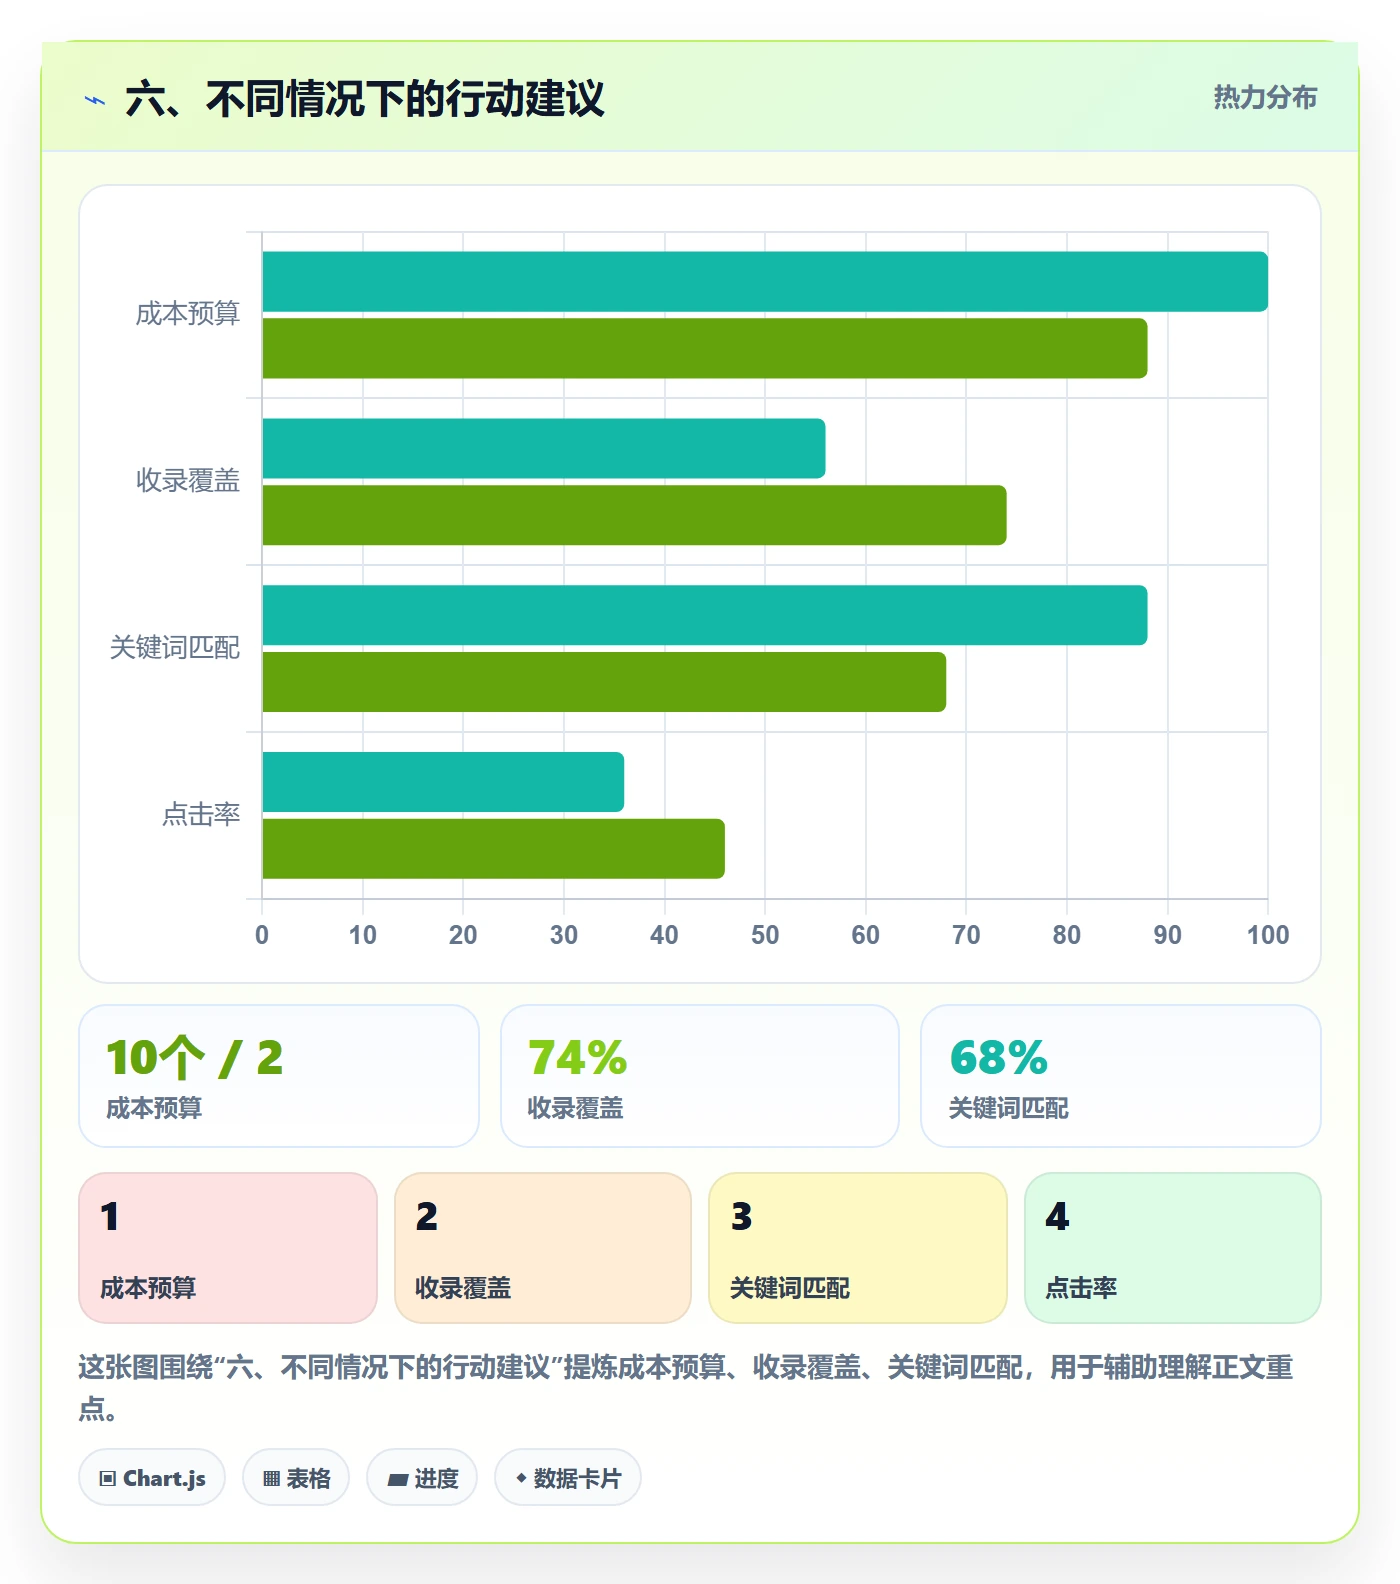Click the title 六、不同情况下的行动建议
Viewport: 1400px width, 1584px height.
365,99
